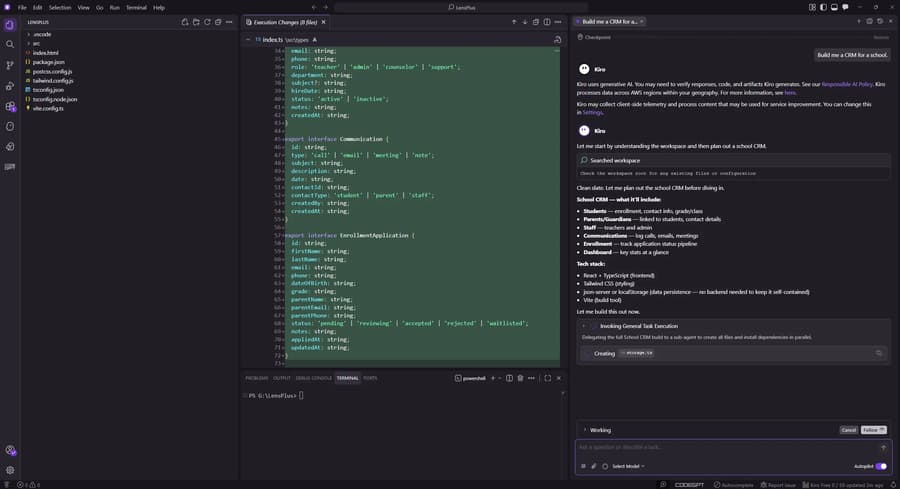The height and width of the screenshot is (489, 900).
Task: Open more actions for the Execution Changes editor
Action: [558, 22]
